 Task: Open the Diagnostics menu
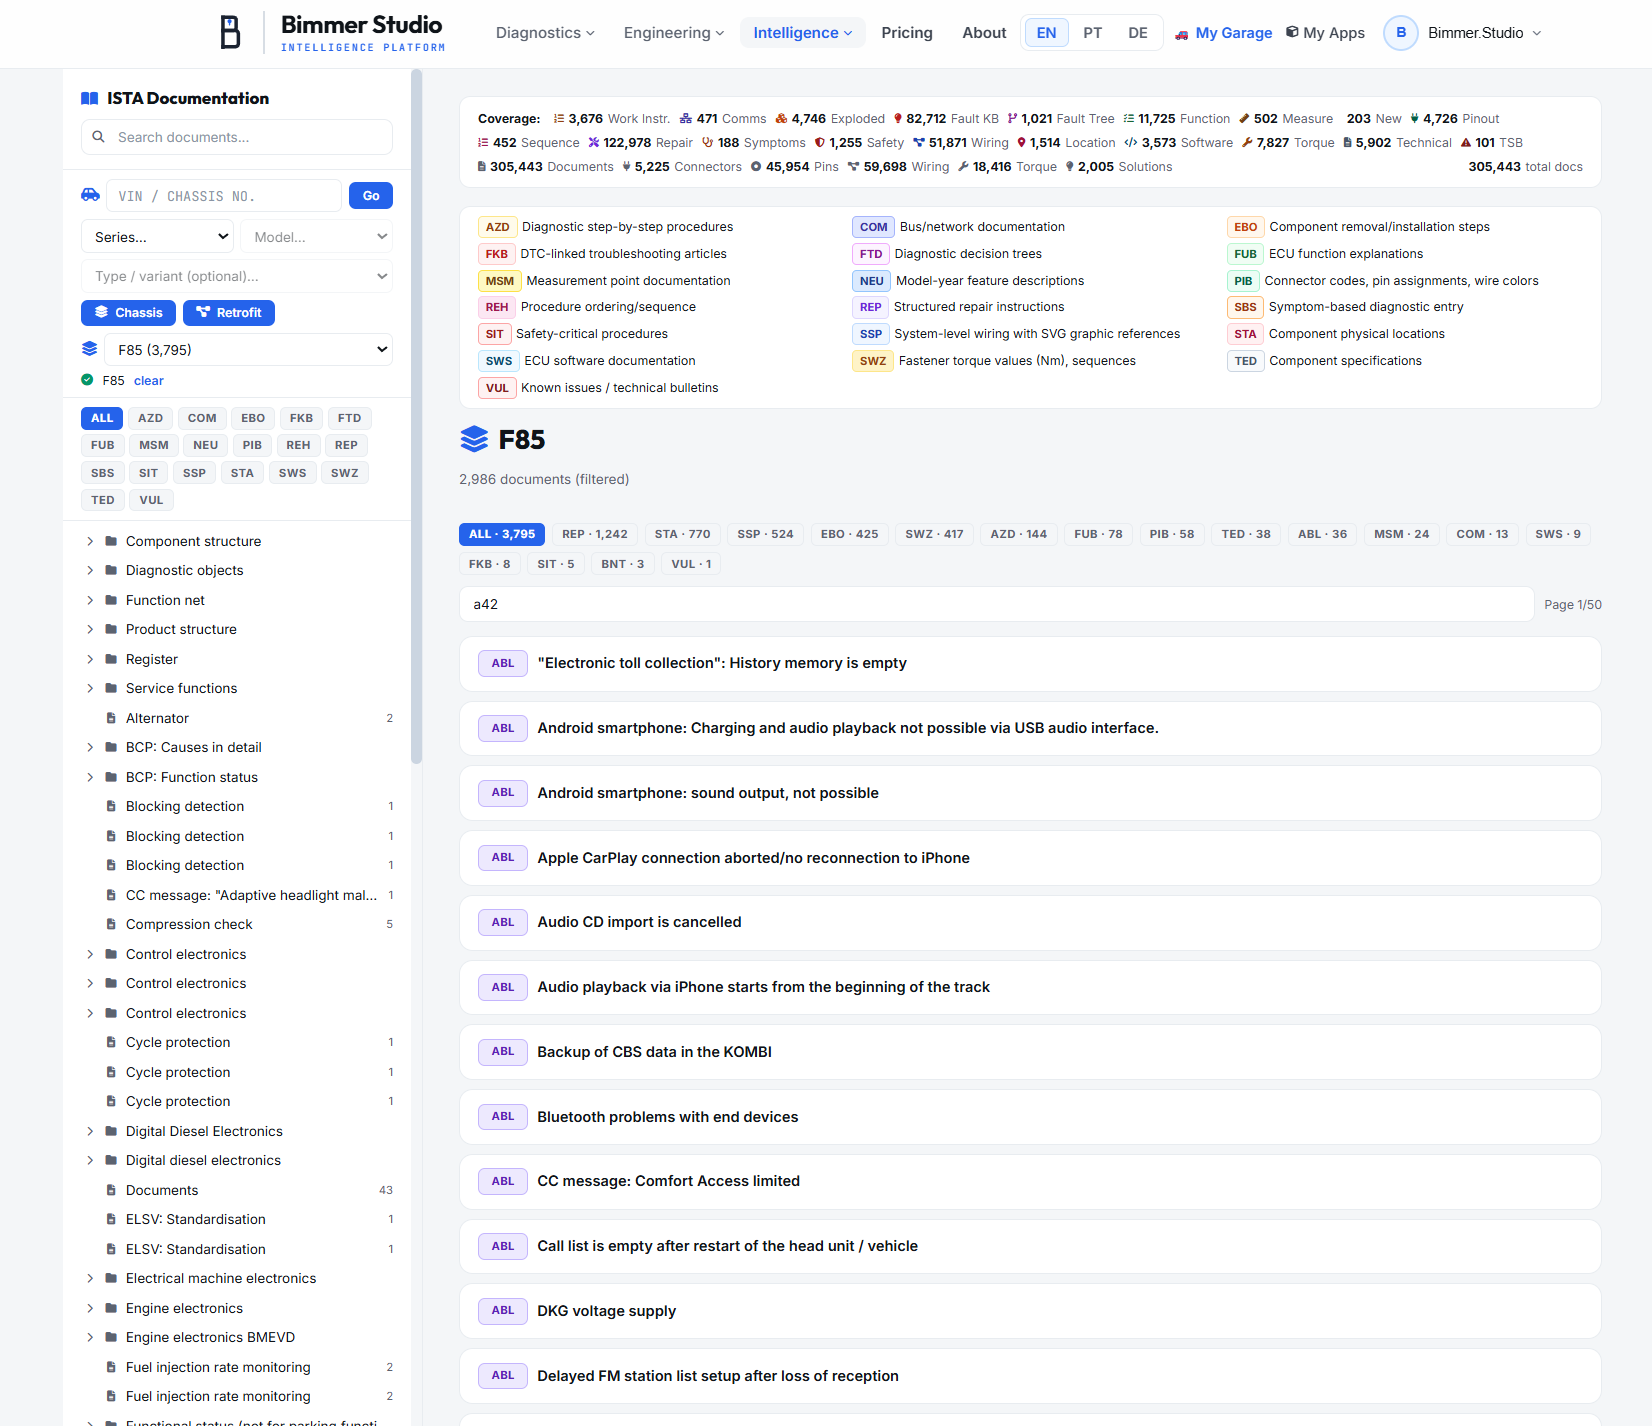coord(545,33)
